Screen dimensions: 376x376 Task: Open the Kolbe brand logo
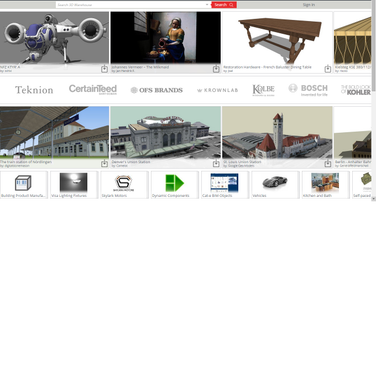263,90
